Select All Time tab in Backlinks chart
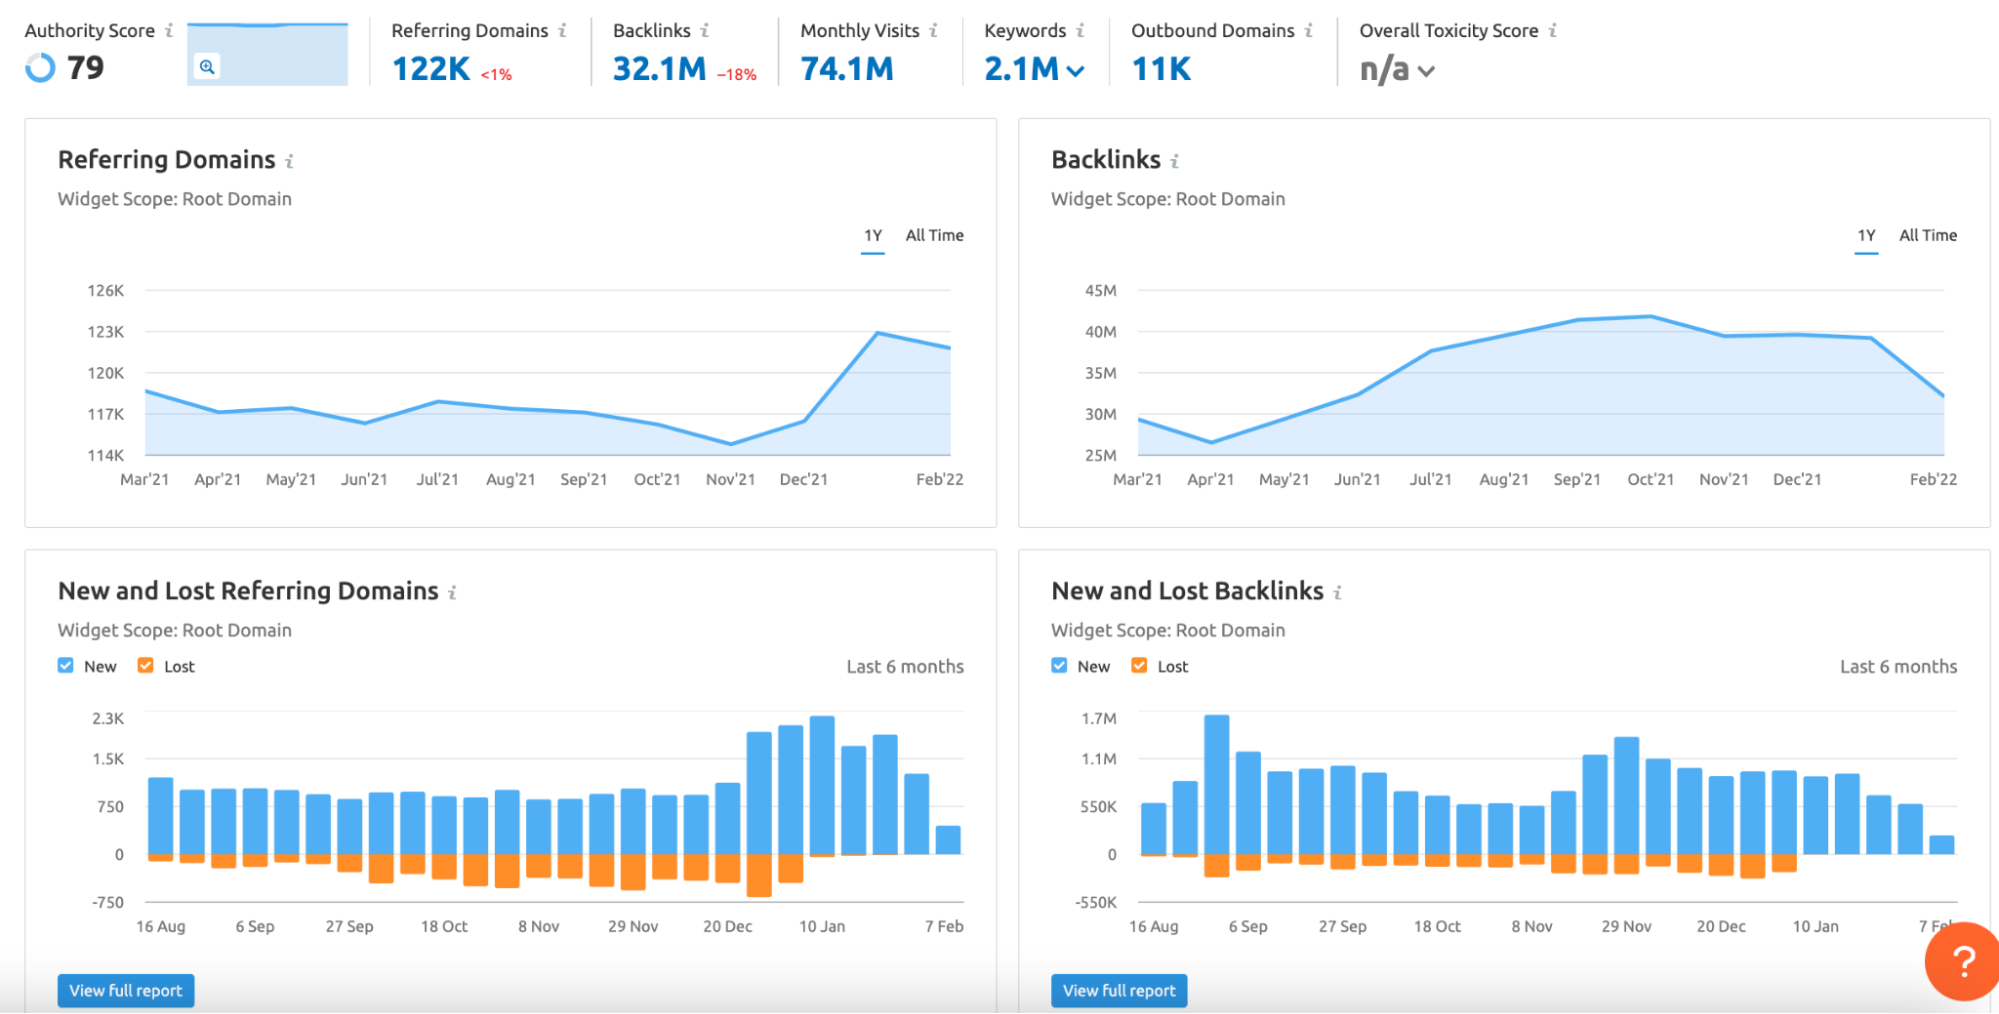Image resolution: width=1999 pixels, height=1014 pixels. coord(1928,236)
